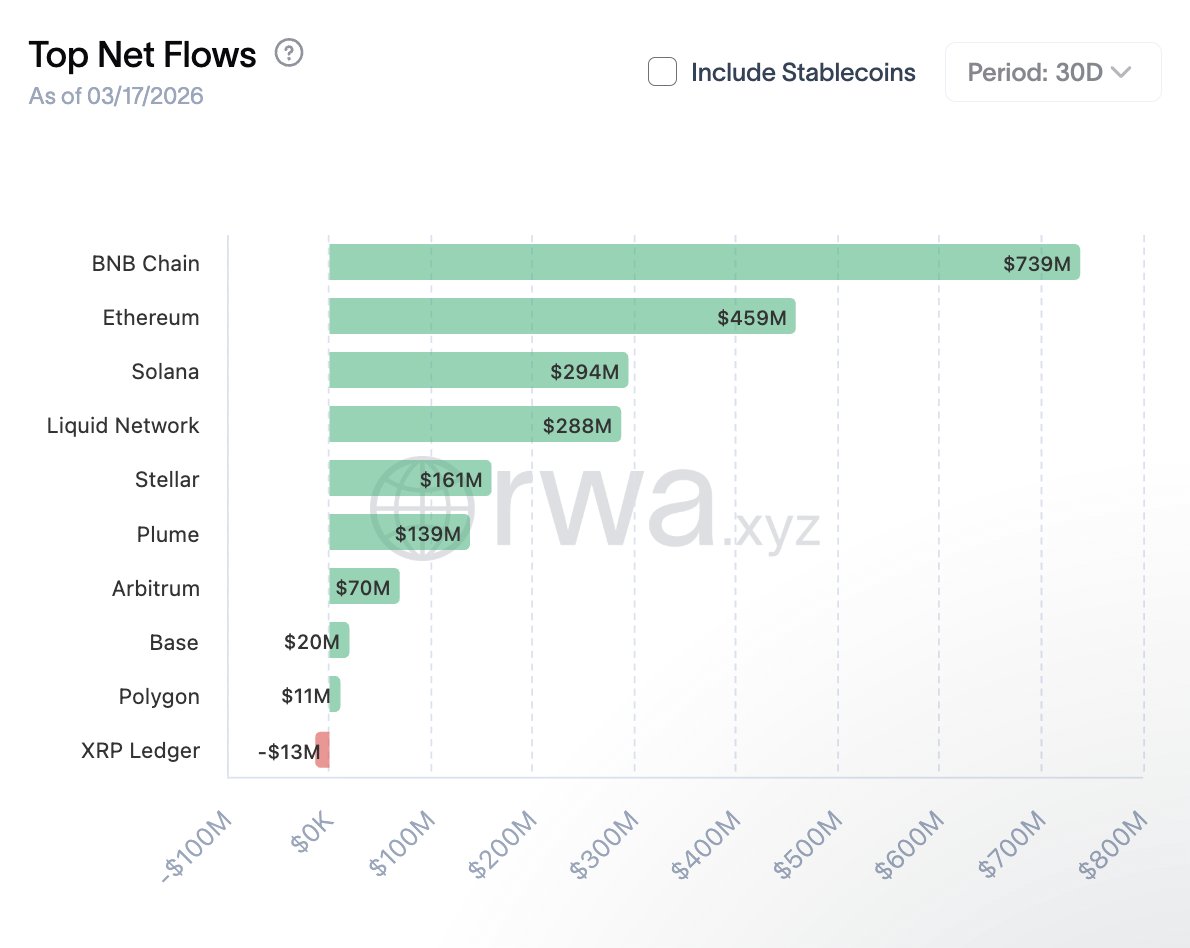Click the Top Net Flows title
This screenshot has width=1190, height=948.
pos(142,54)
